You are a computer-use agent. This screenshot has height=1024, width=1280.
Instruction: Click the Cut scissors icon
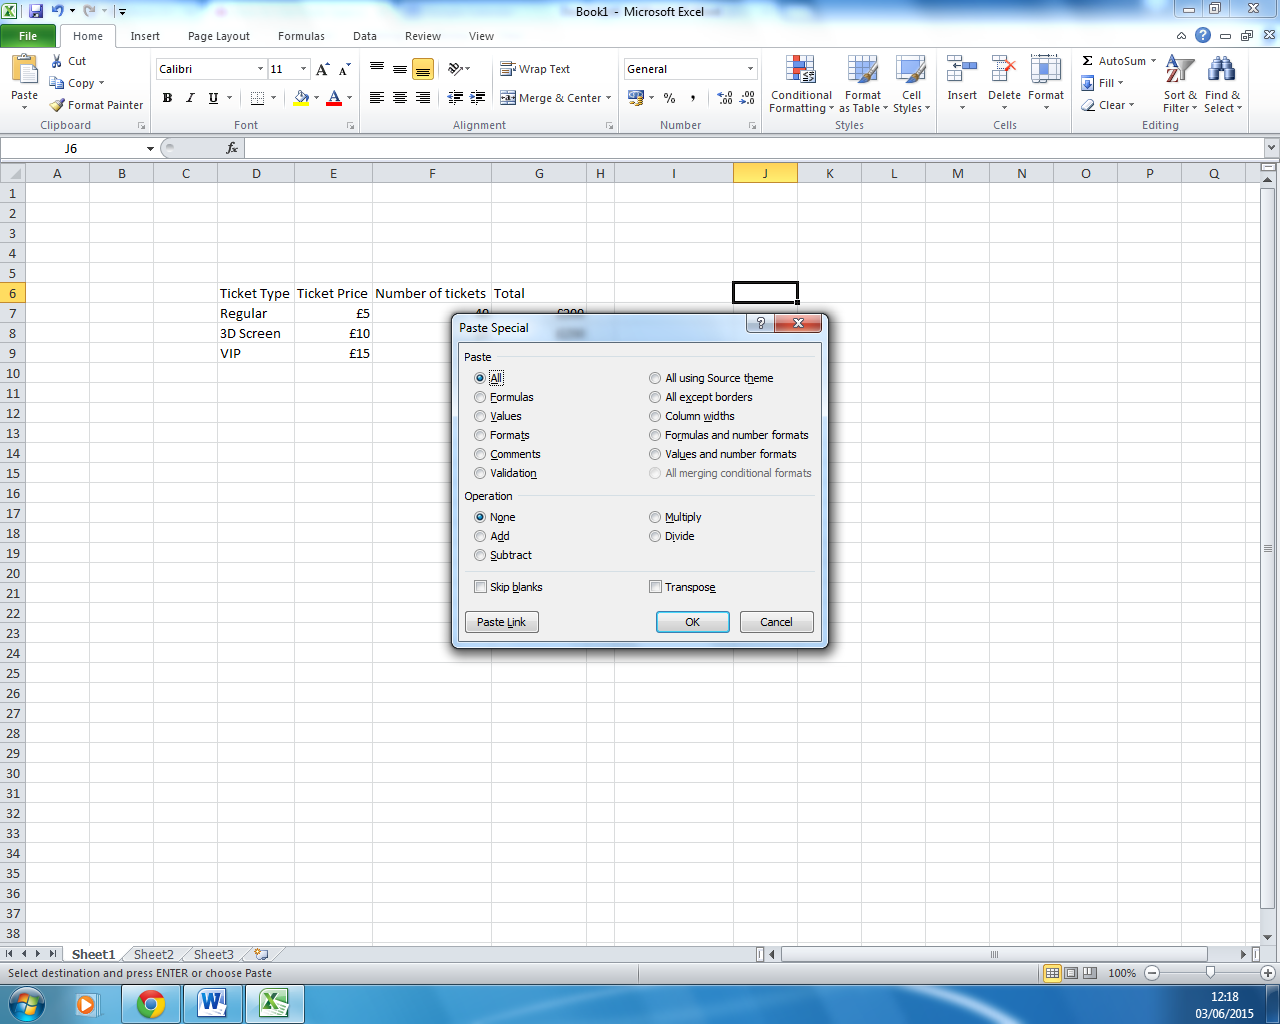[57, 61]
